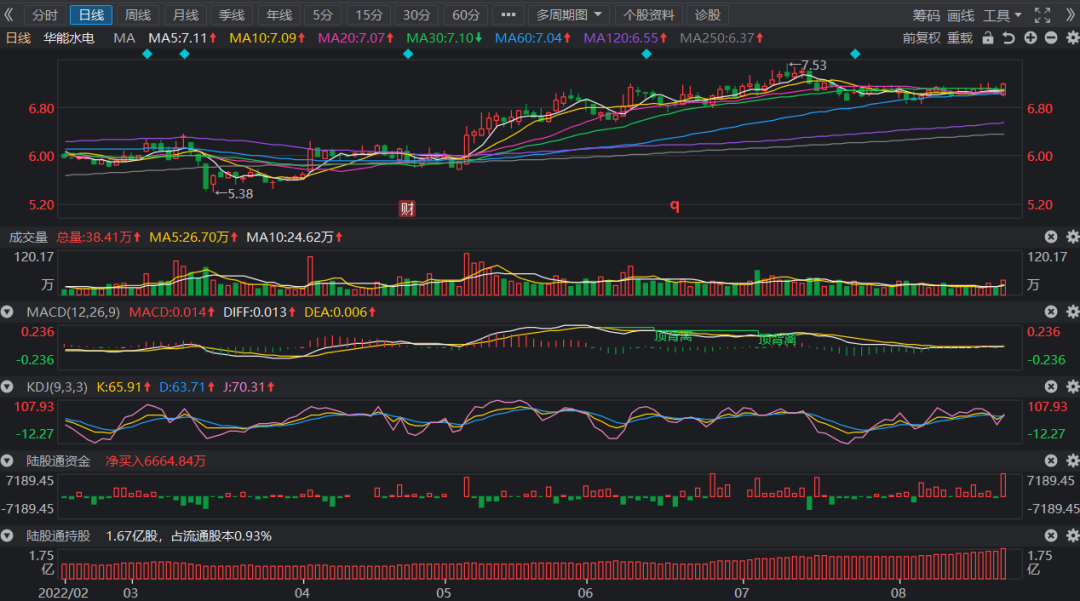Screen dimensions: 1080x601
Task: Open the 工具 tools dropdown
Action: coord(1002,15)
